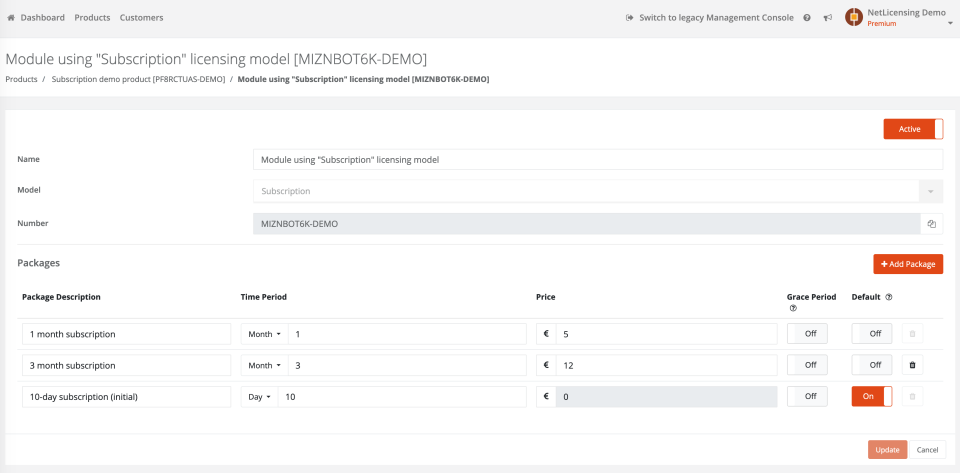The width and height of the screenshot is (960, 473).
Task: Set 3 month subscription as Default
Action: pos(871,366)
